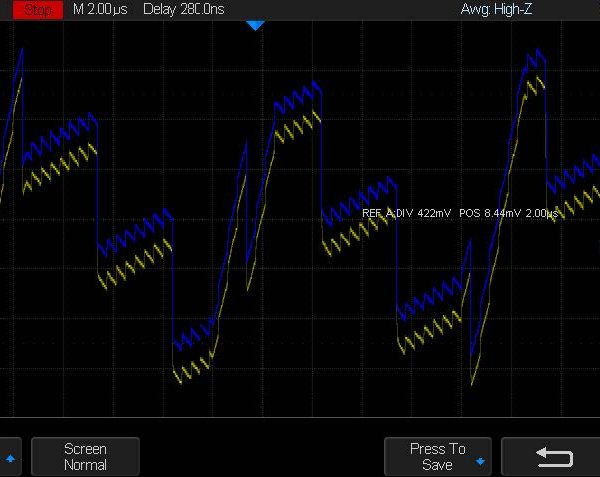Select the M 2.00µs timebase readout
Image resolution: width=600 pixels, height=477 pixels.
98,9
